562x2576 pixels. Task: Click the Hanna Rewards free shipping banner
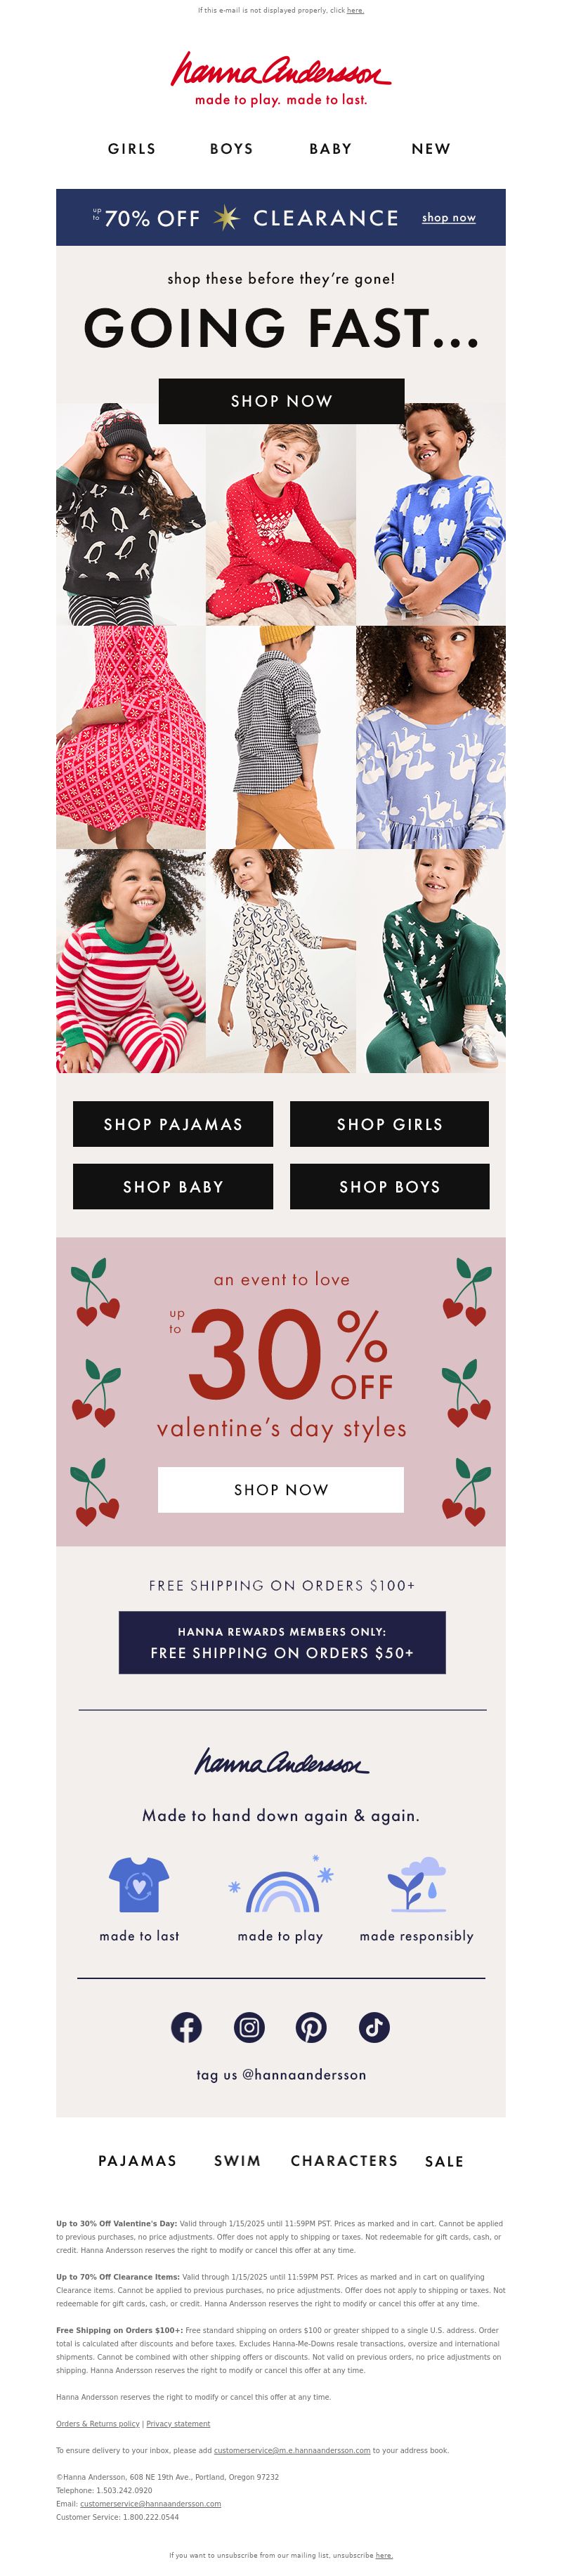282,1642
